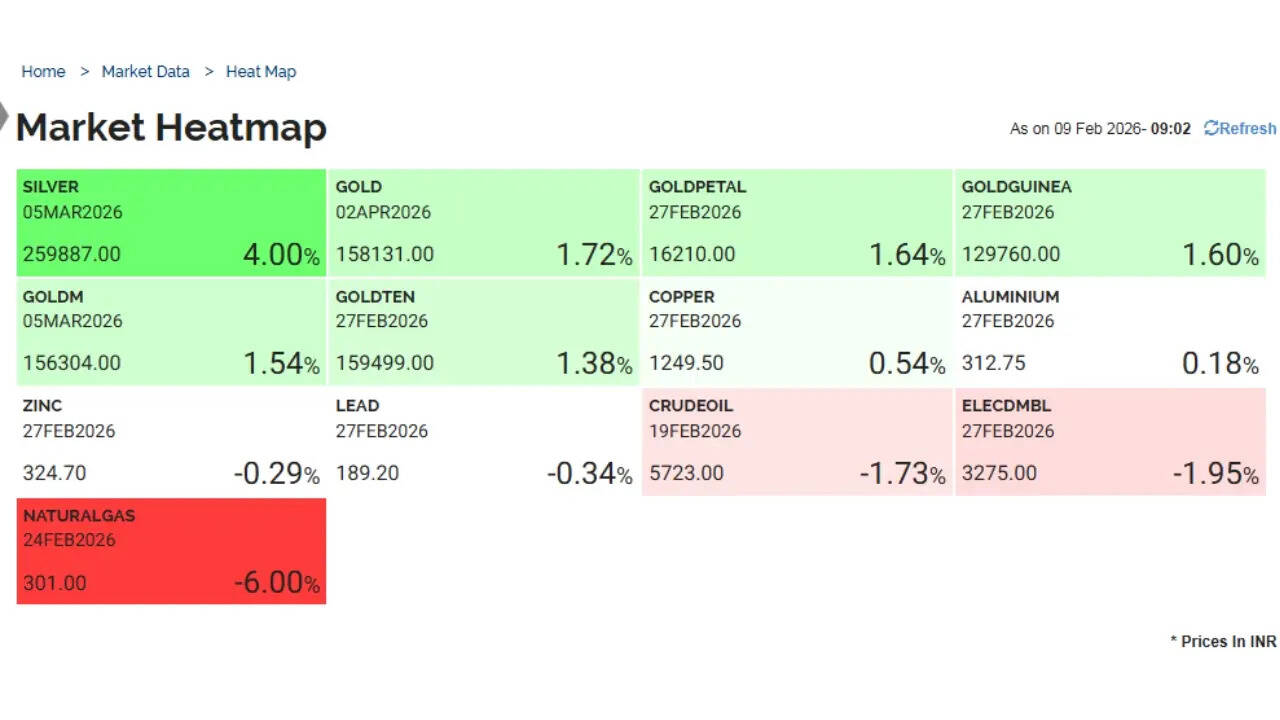Select the GOLD 02APR2026 heatmap tile
The height and width of the screenshot is (720, 1280).
click(x=484, y=222)
